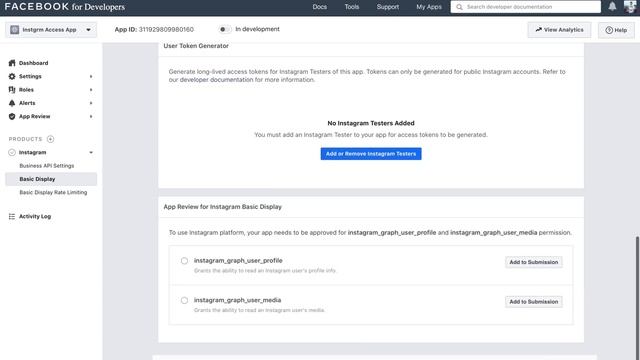Click the Roles icon in sidebar

(x=12, y=90)
